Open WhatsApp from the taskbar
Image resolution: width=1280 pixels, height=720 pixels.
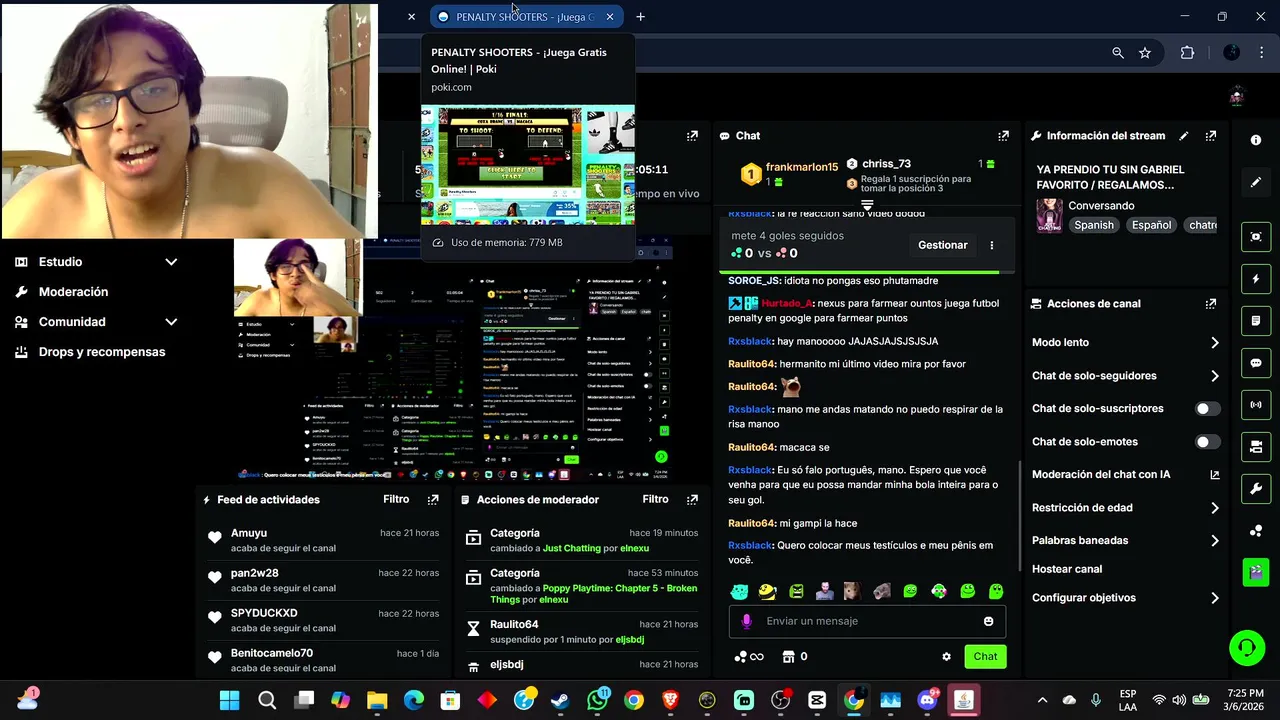click(598, 700)
